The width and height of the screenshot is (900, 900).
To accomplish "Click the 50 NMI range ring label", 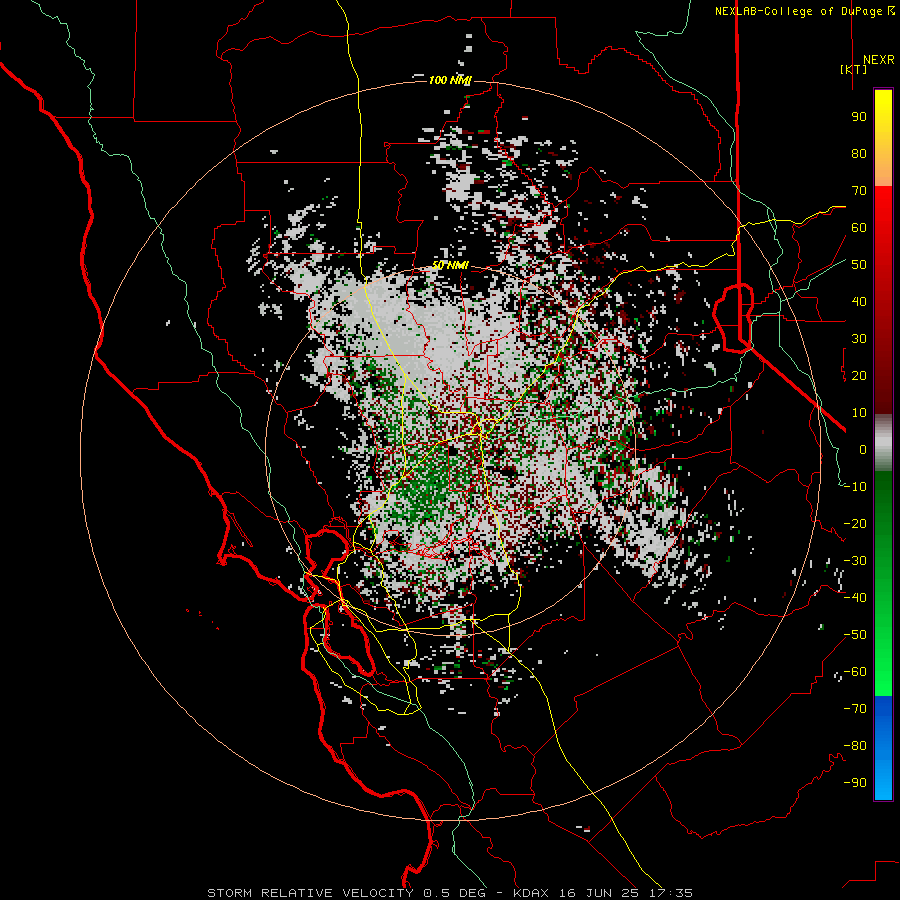I will [450, 265].
